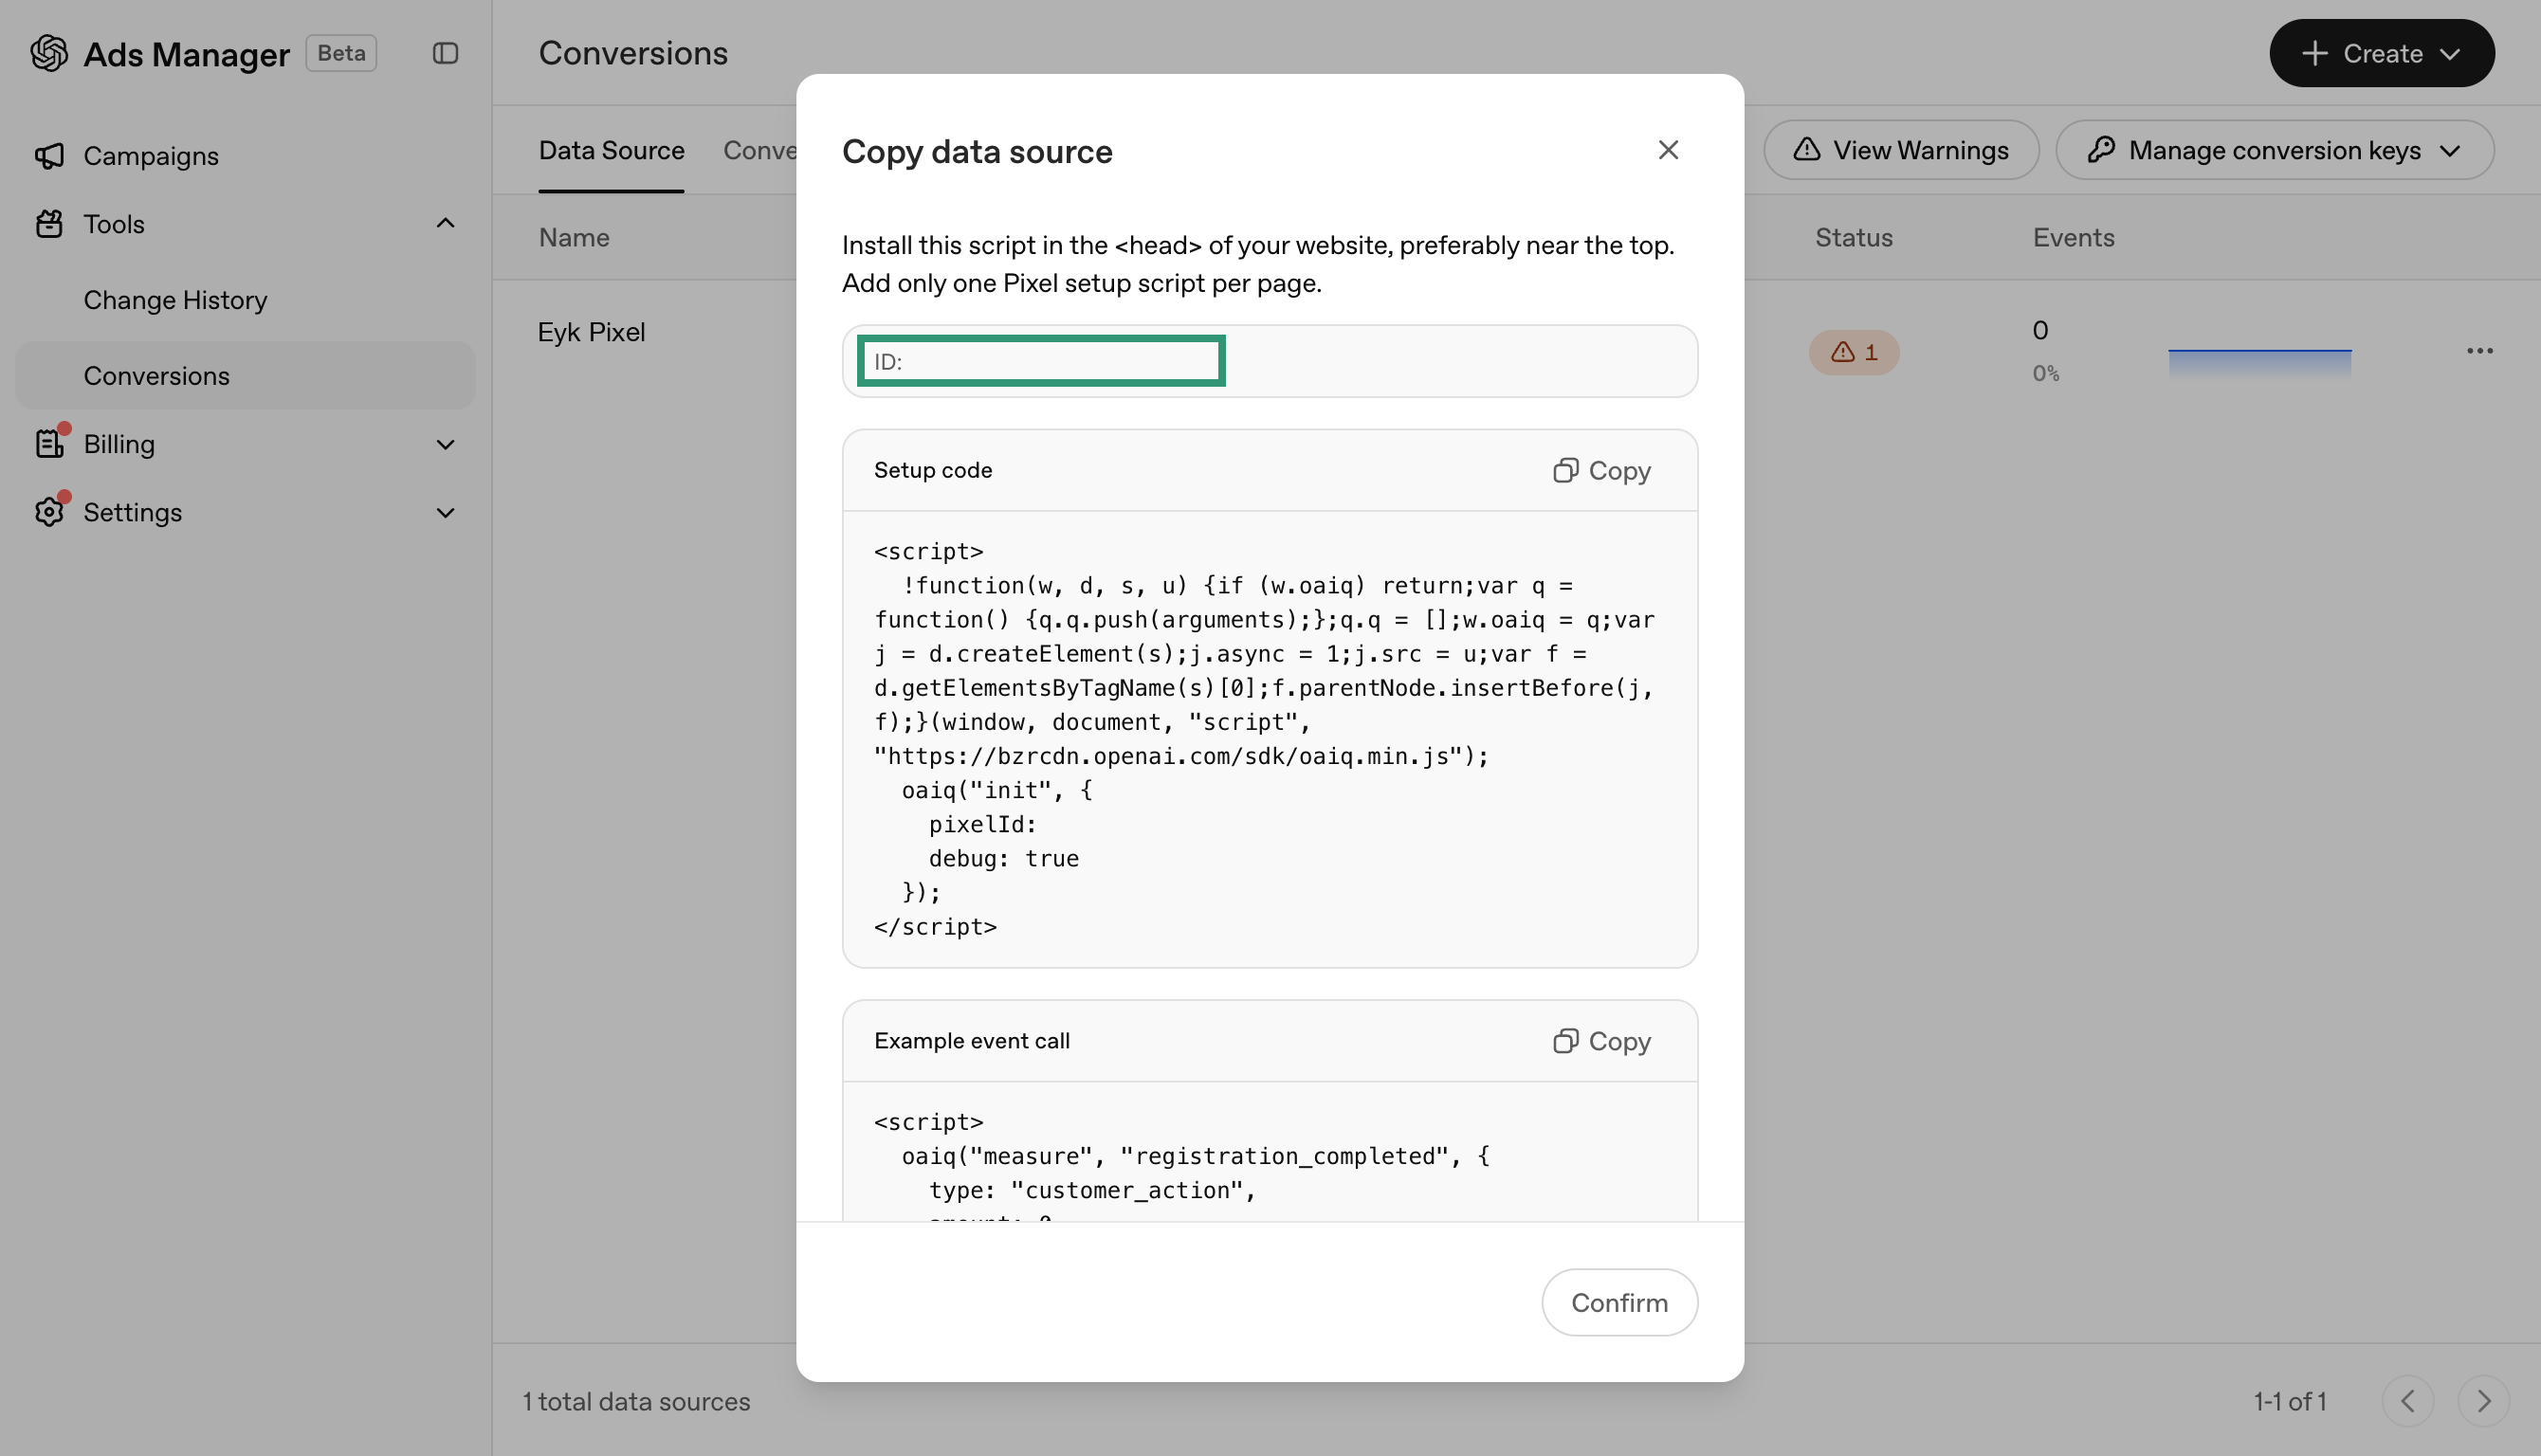Toggle the sidebar collapse icon
2541x1456 pixels.
coord(445,53)
